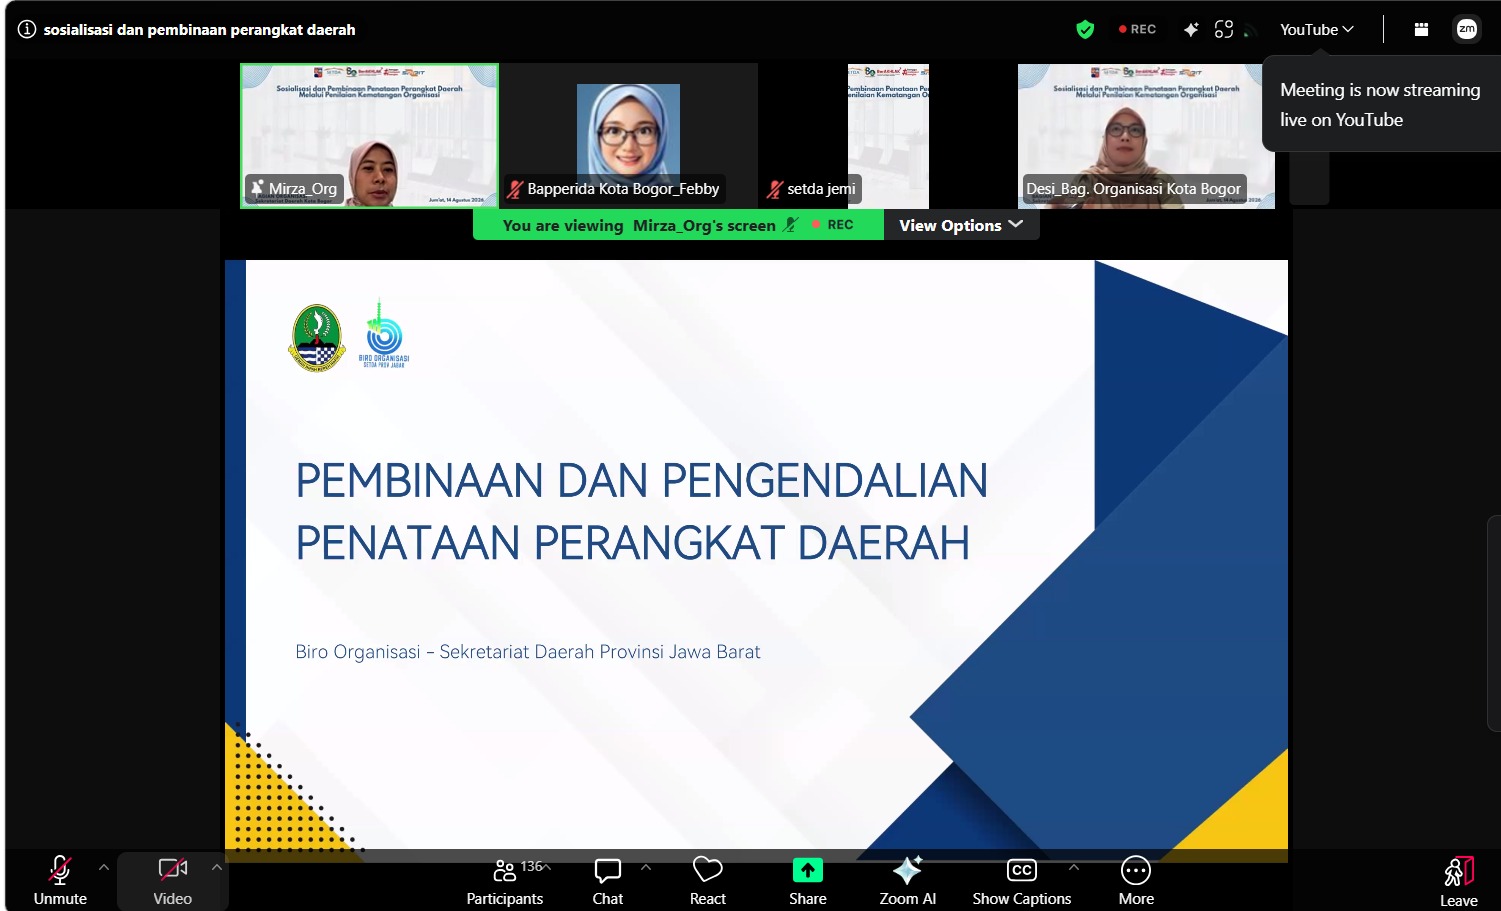
Task: Select Mirza_Org's video thumbnail
Action: tap(369, 136)
